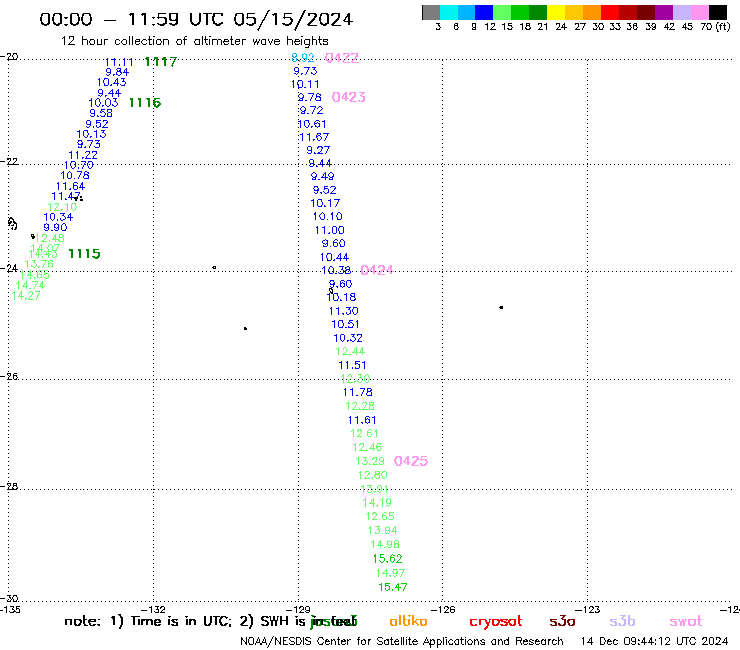Viewport: 740px width, 650px height.
Task: Select the 'cryosat' satellite label
Action: pos(496,622)
